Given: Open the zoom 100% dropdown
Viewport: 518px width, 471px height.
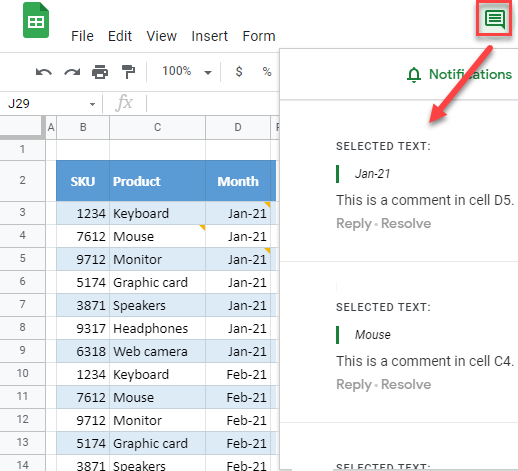Looking at the screenshot, I should 187,71.
